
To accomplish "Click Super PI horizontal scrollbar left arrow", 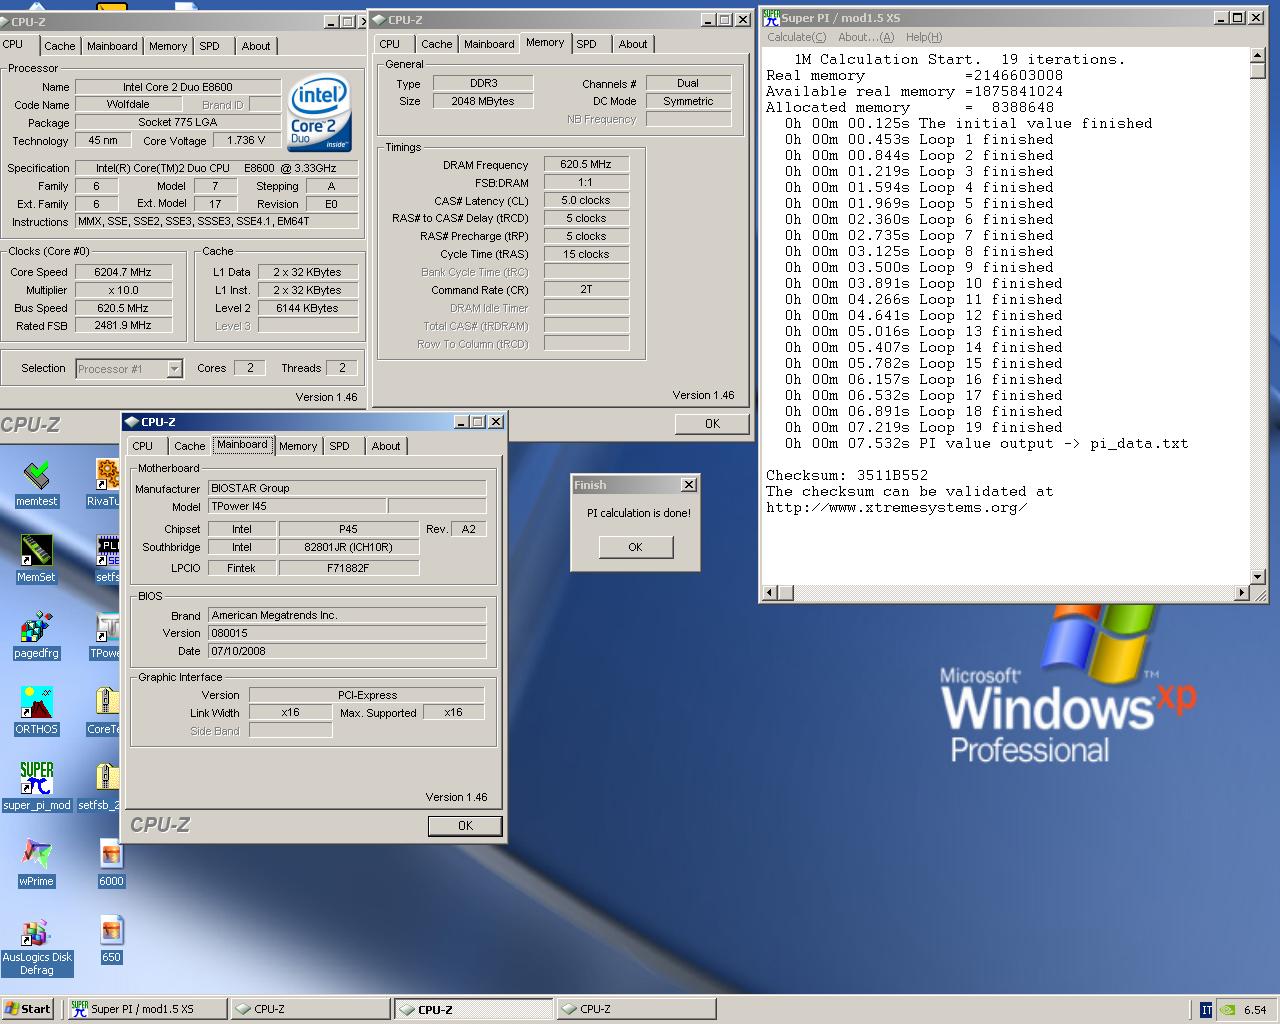I will (x=770, y=593).
